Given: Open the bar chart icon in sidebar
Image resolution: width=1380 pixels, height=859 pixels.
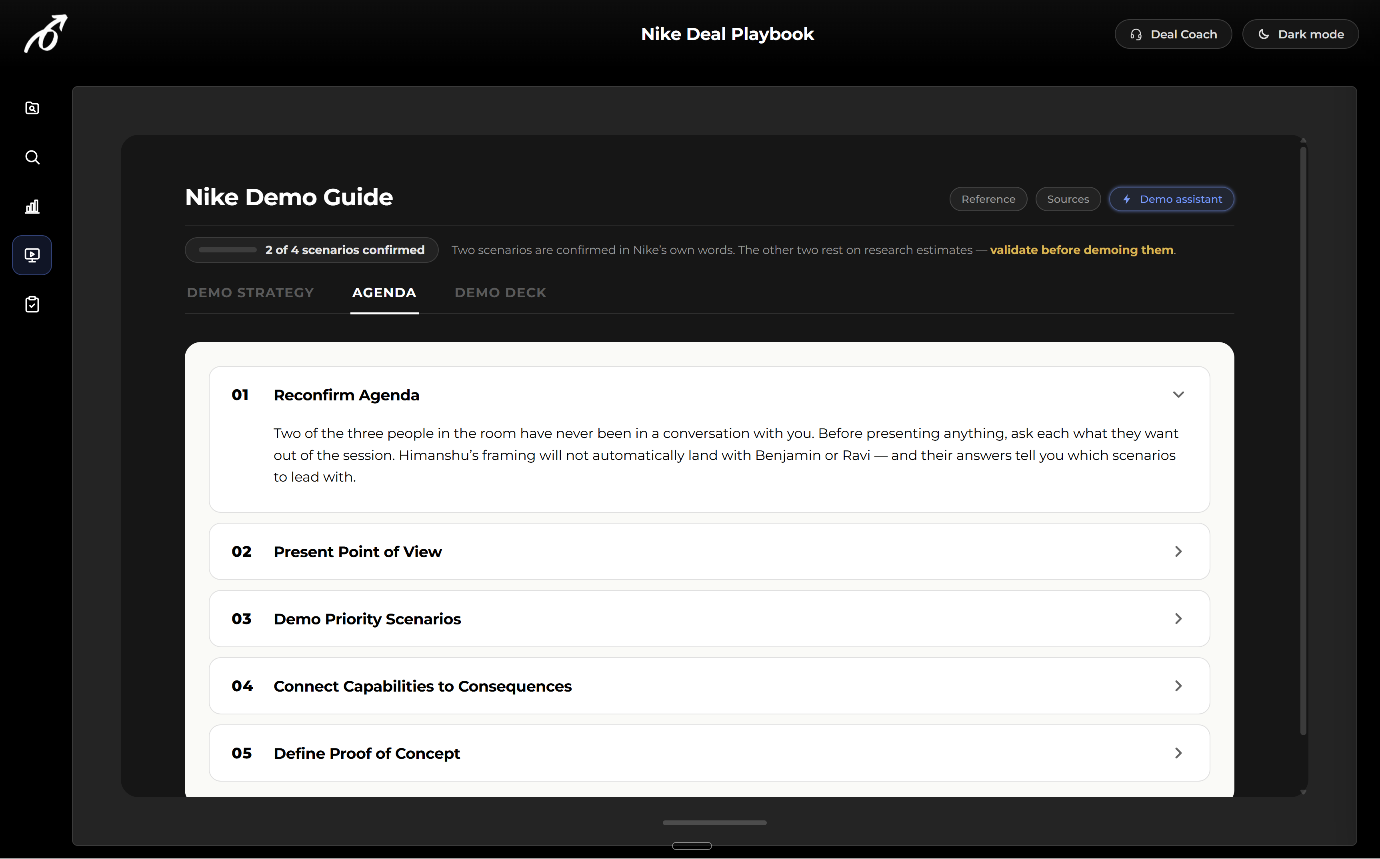Looking at the screenshot, I should pyautogui.click(x=32, y=206).
